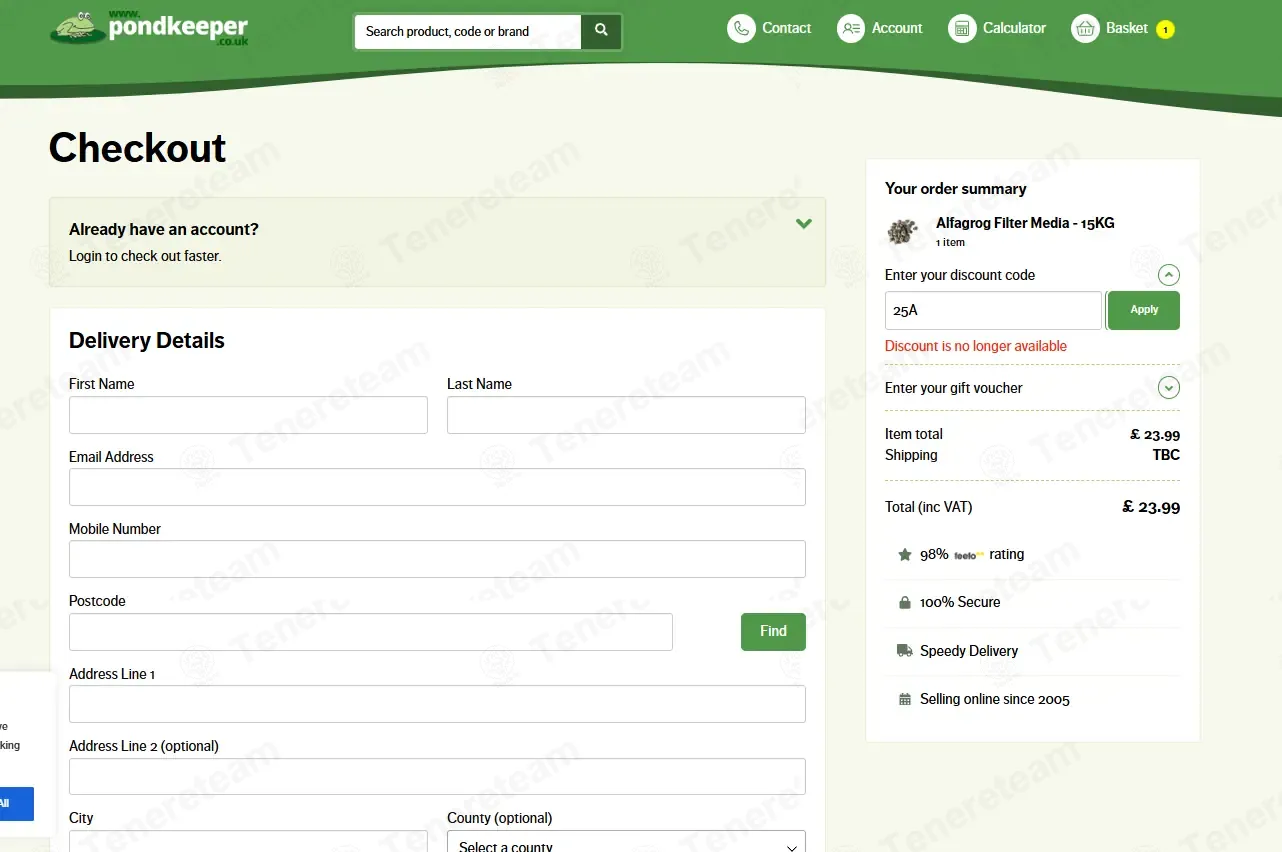Click the Account link in header
The height and width of the screenshot is (852, 1282).
click(x=897, y=28)
